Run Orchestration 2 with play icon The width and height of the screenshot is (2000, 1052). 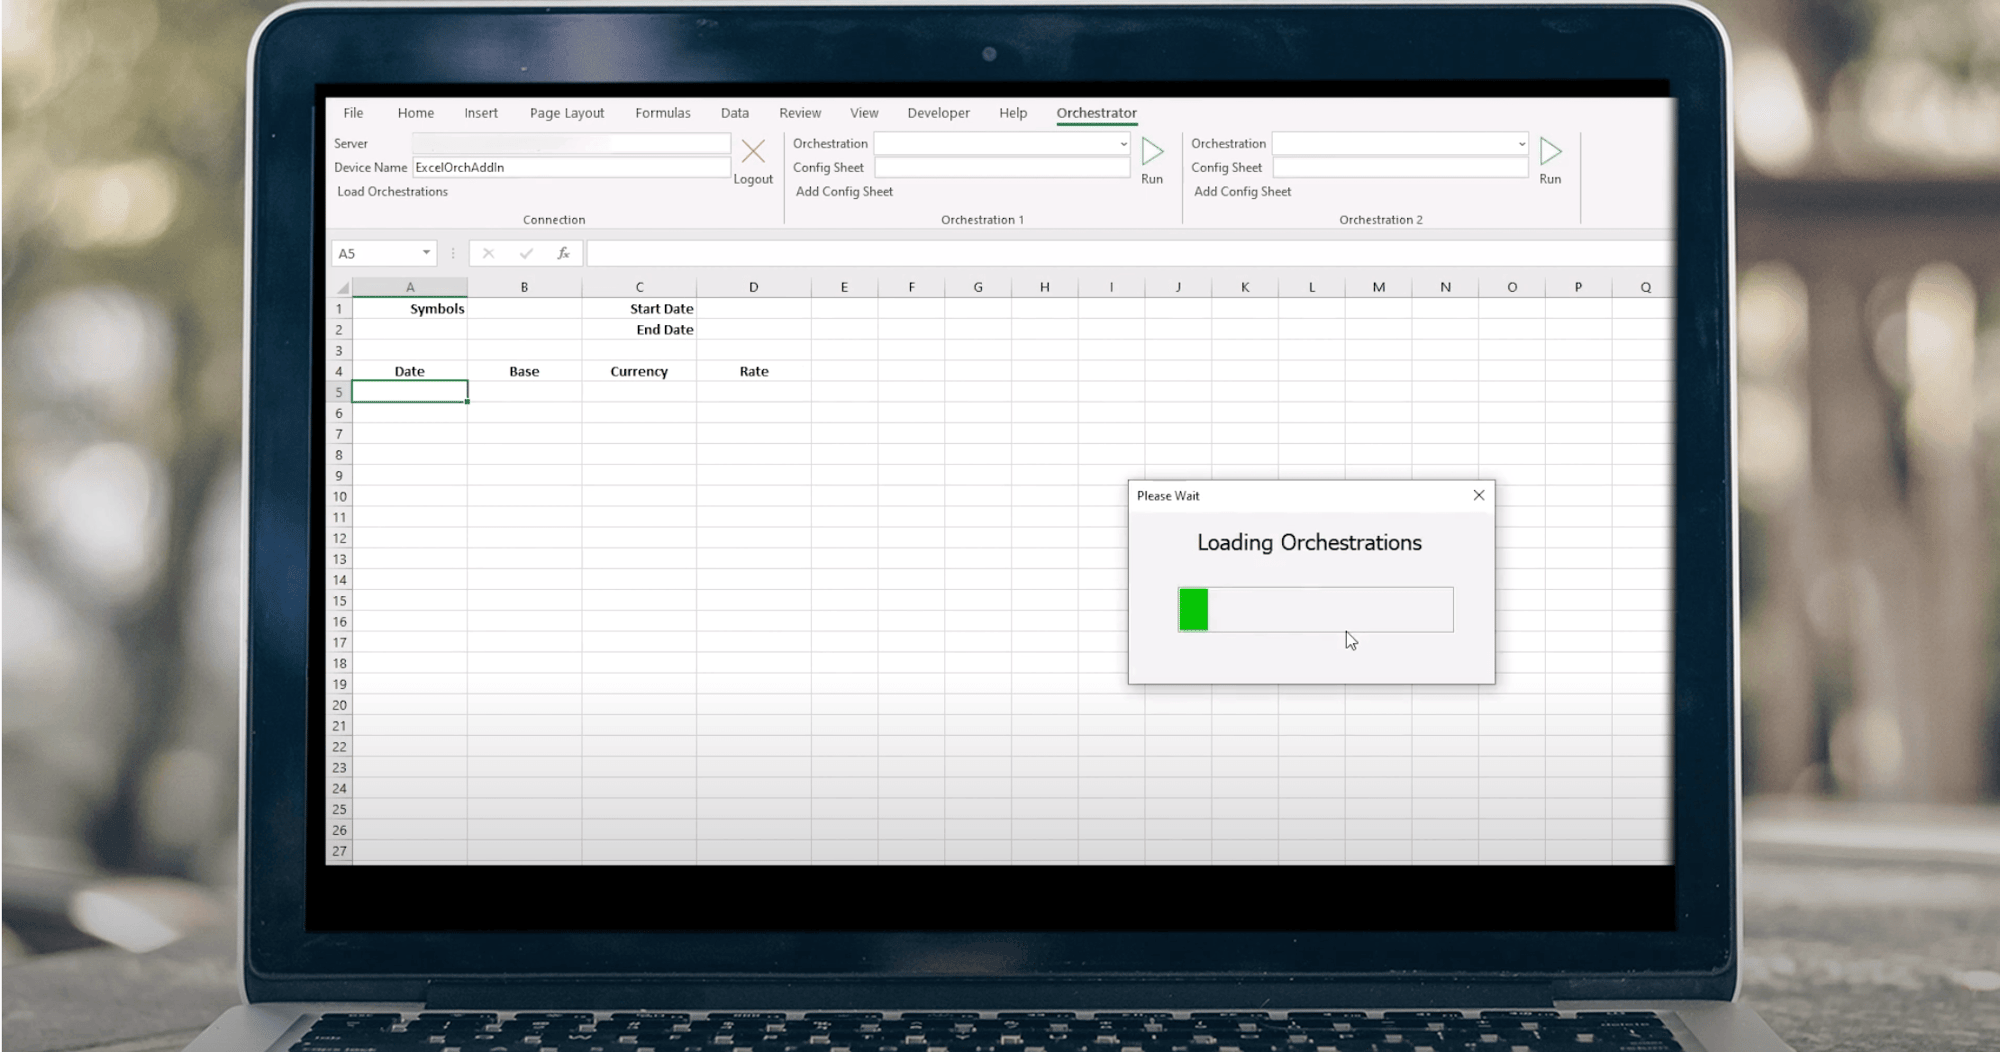pyautogui.click(x=1550, y=152)
